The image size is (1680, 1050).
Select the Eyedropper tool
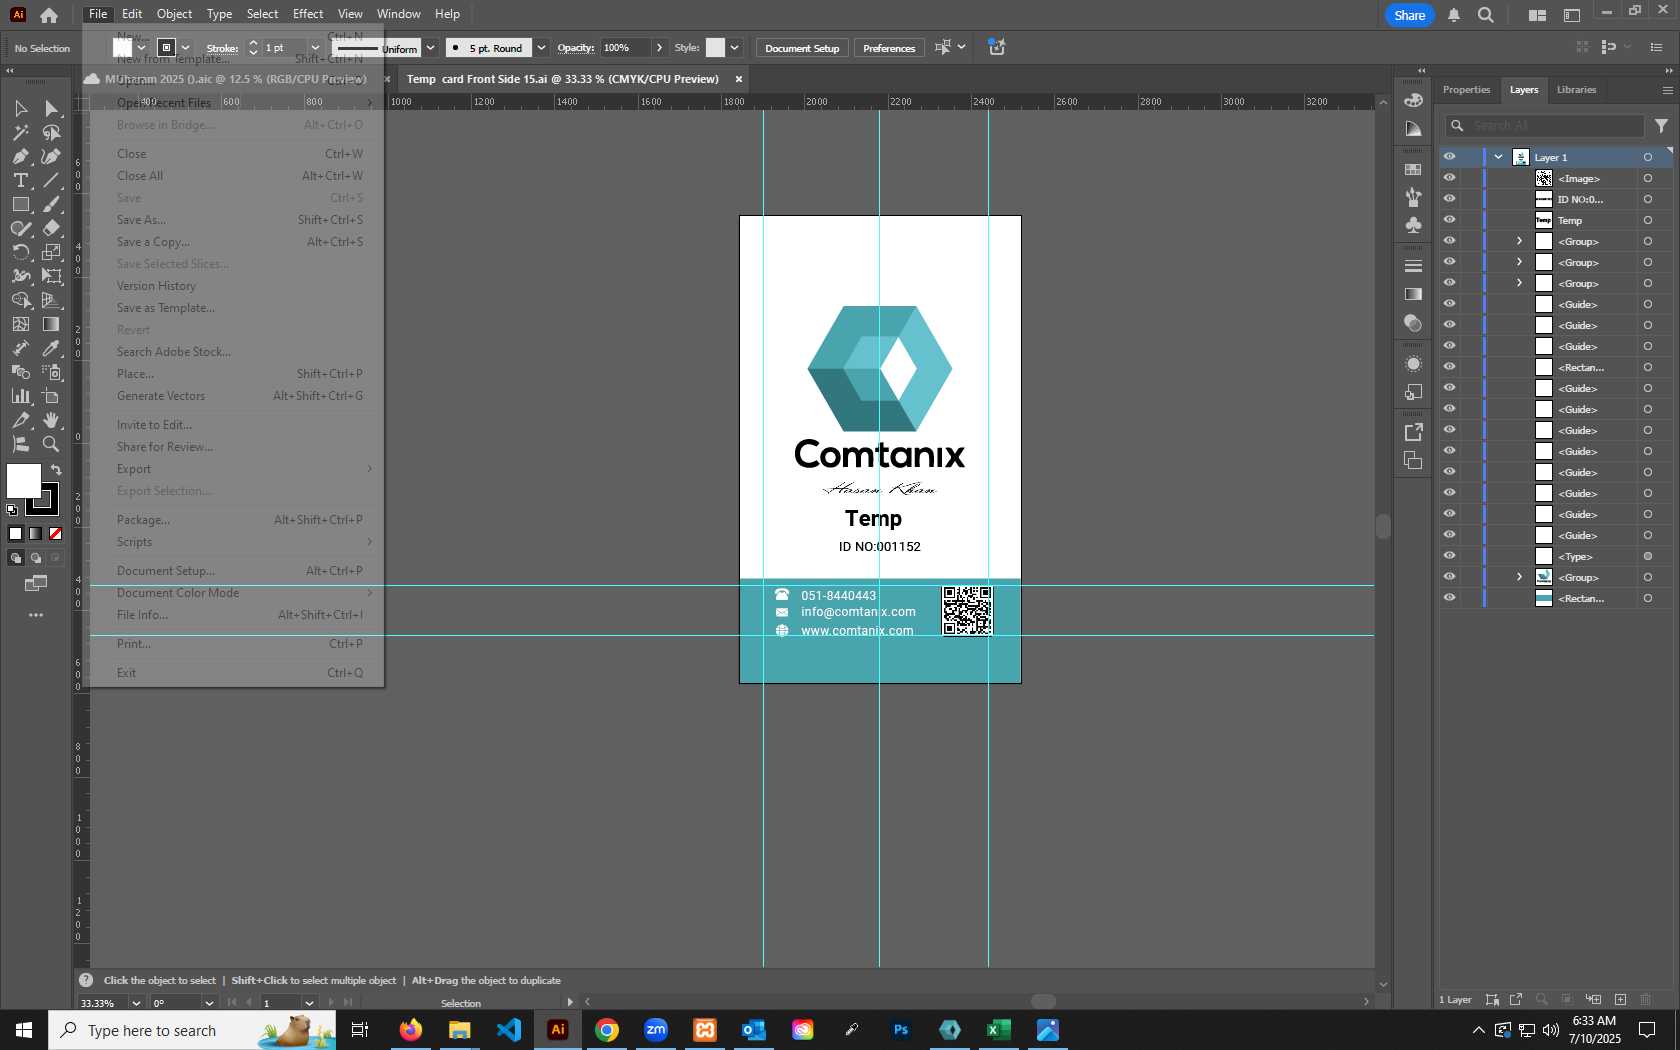[51, 348]
